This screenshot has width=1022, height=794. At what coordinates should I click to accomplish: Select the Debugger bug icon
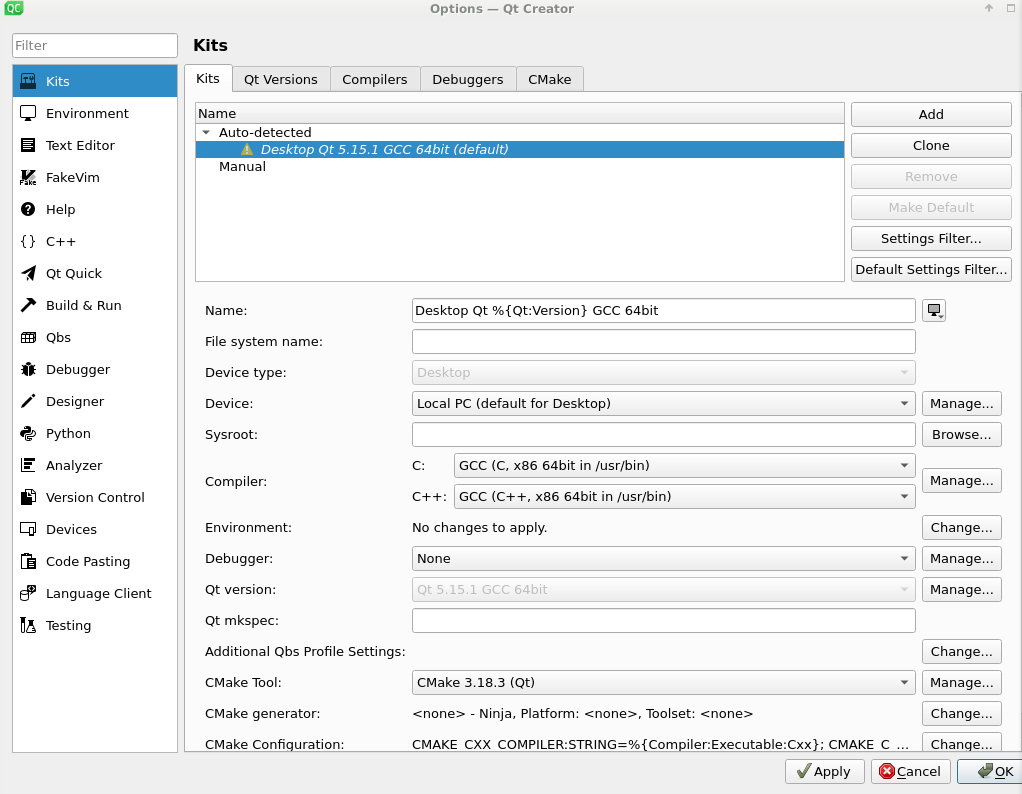click(x=28, y=369)
